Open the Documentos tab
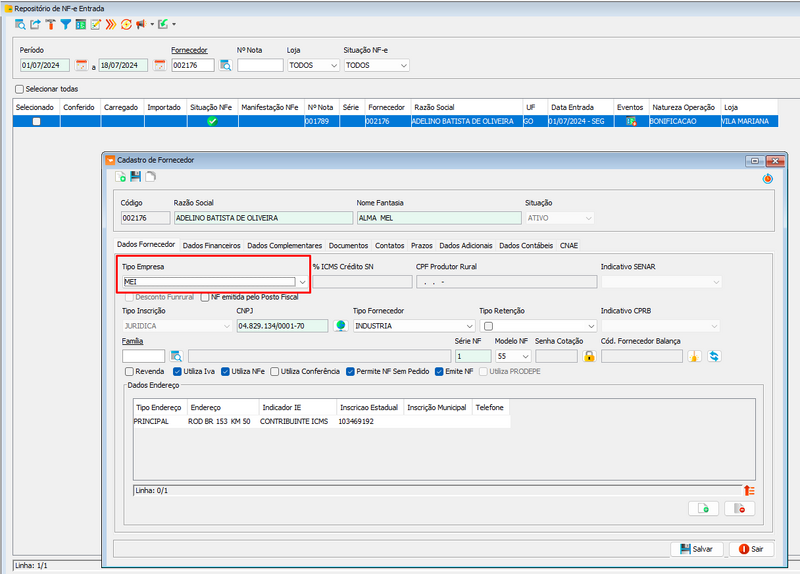Screen dimensions: 800x574 tap(348, 245)
